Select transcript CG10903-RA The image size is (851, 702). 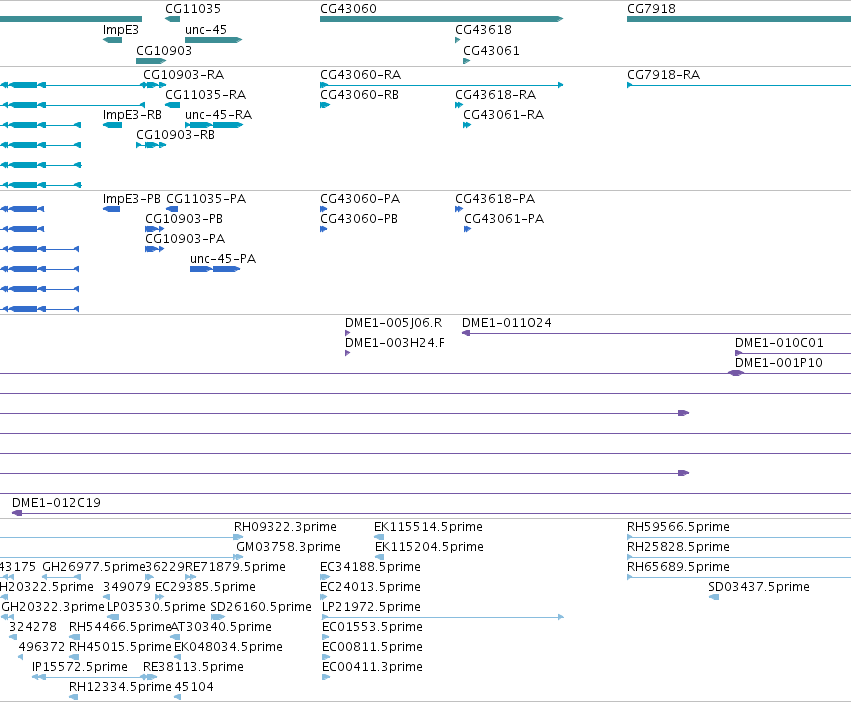point(183,74)
